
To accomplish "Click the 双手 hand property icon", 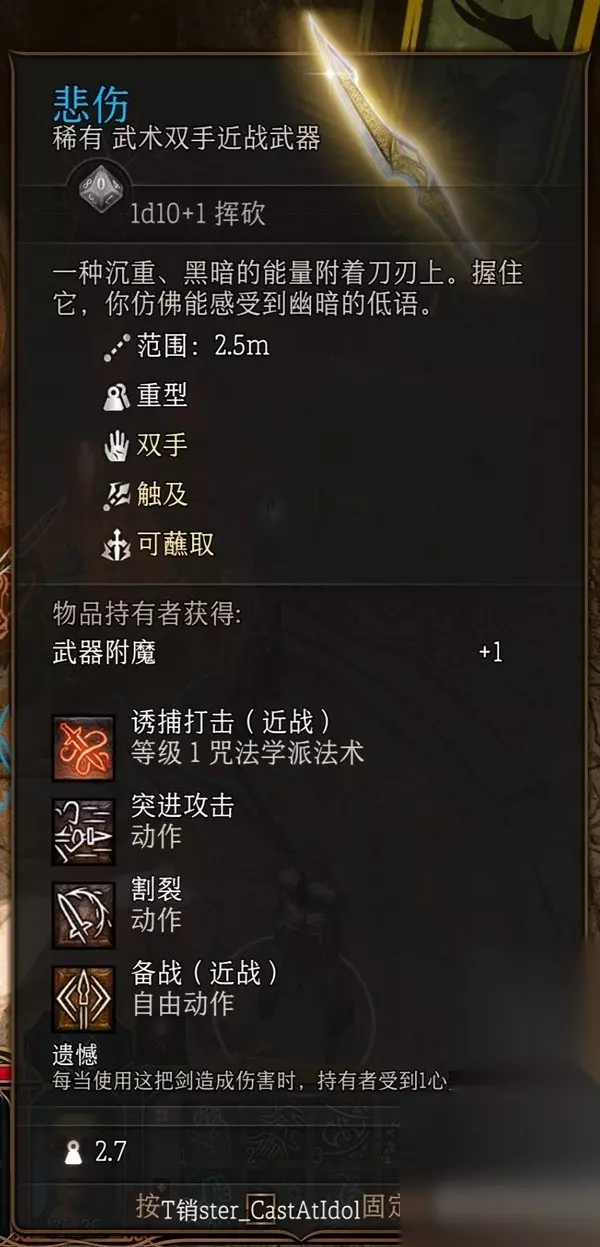I will (x=116, y=445).
